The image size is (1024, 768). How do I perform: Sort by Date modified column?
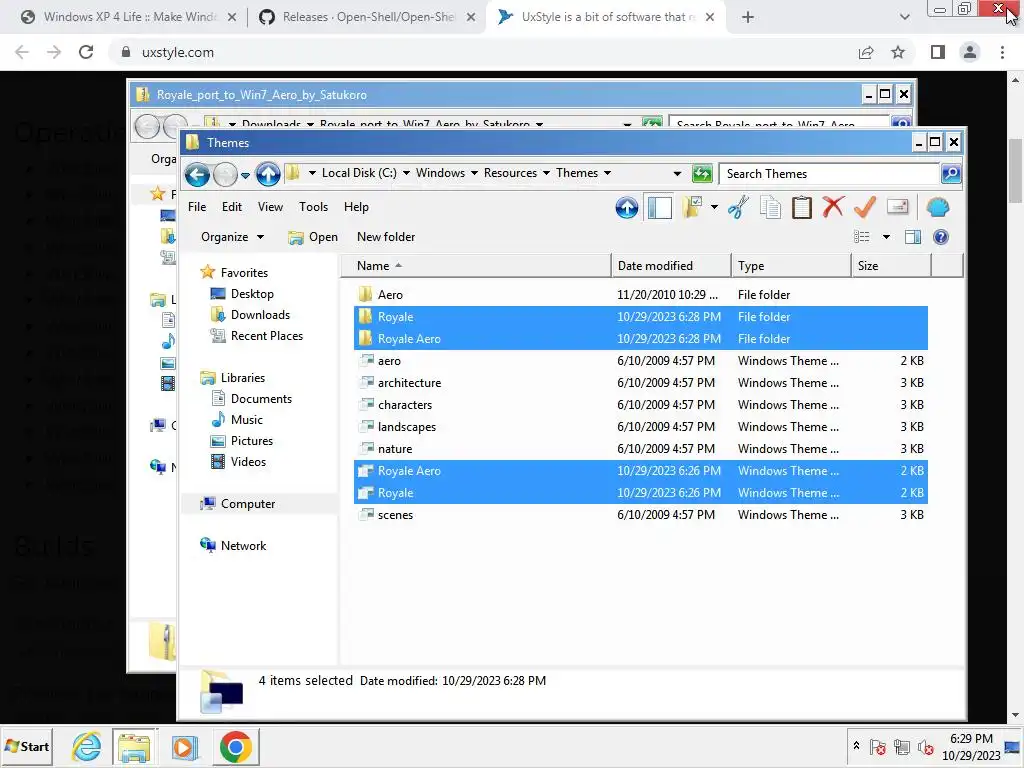click(671, 266)
